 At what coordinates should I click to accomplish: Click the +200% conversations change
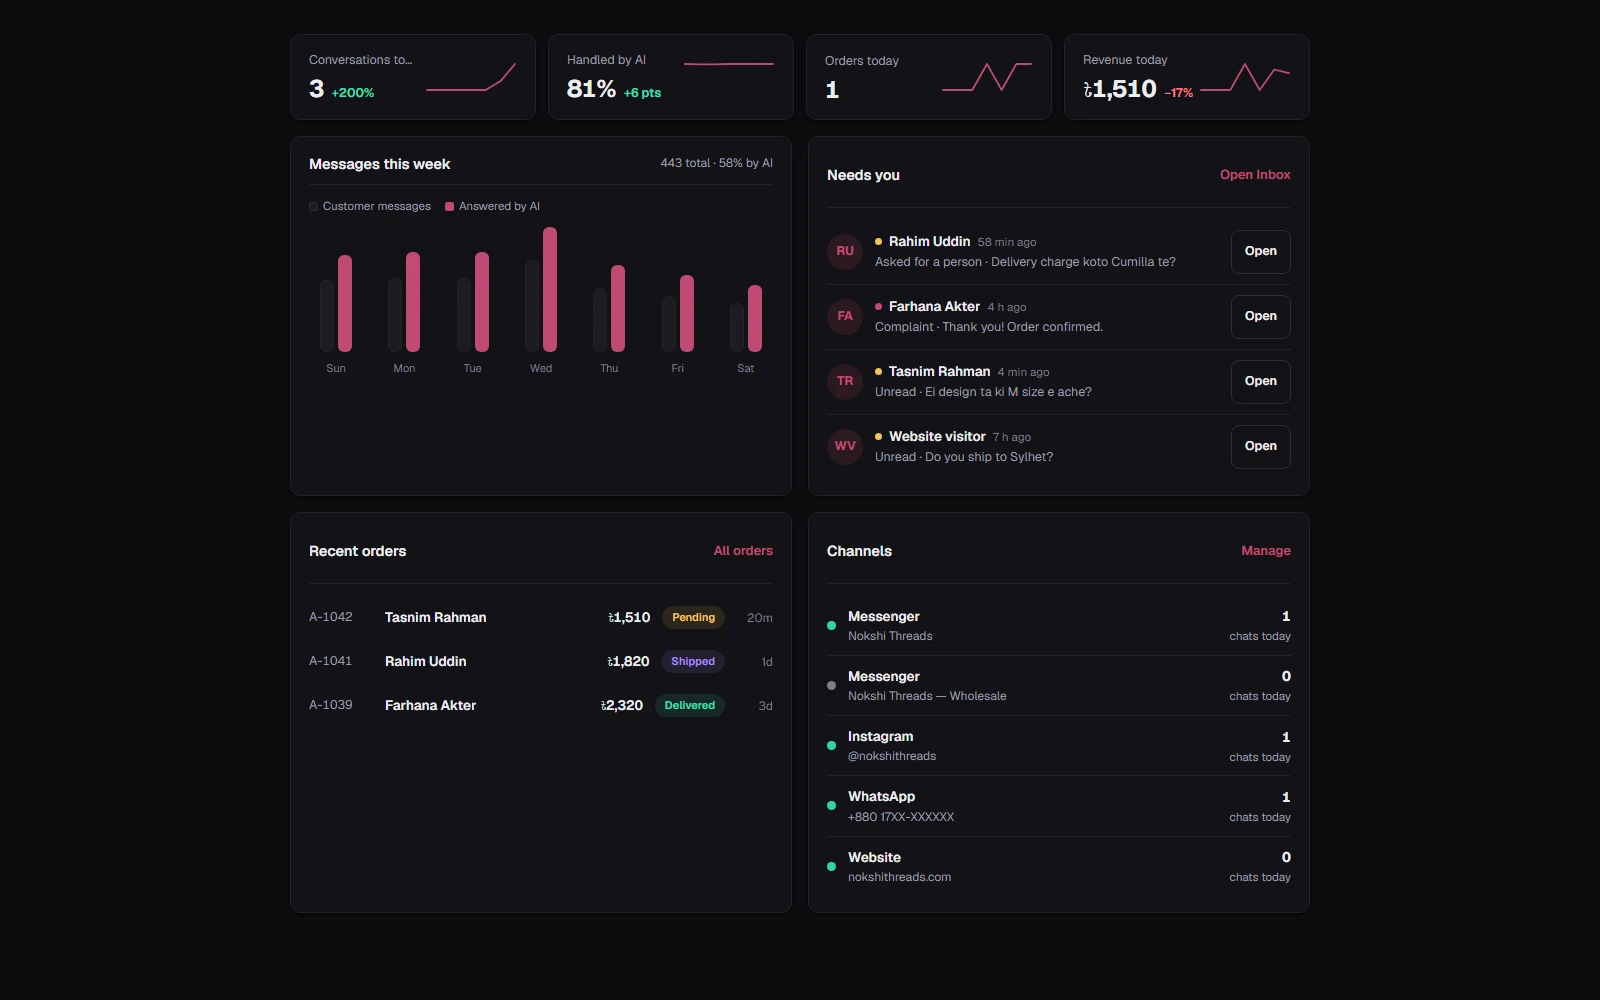[x=353, y=93]
